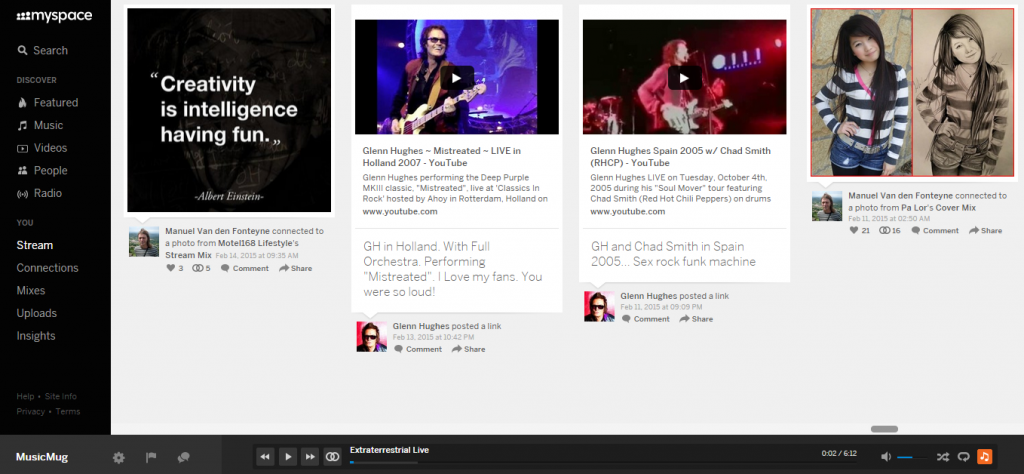
Task: Share the Motel168 Lifestyle photo post
Action: (x=296, y=269)
